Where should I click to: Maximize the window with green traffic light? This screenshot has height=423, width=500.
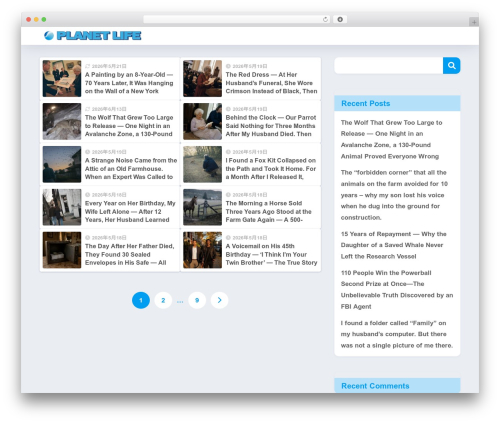coord(44,19)
